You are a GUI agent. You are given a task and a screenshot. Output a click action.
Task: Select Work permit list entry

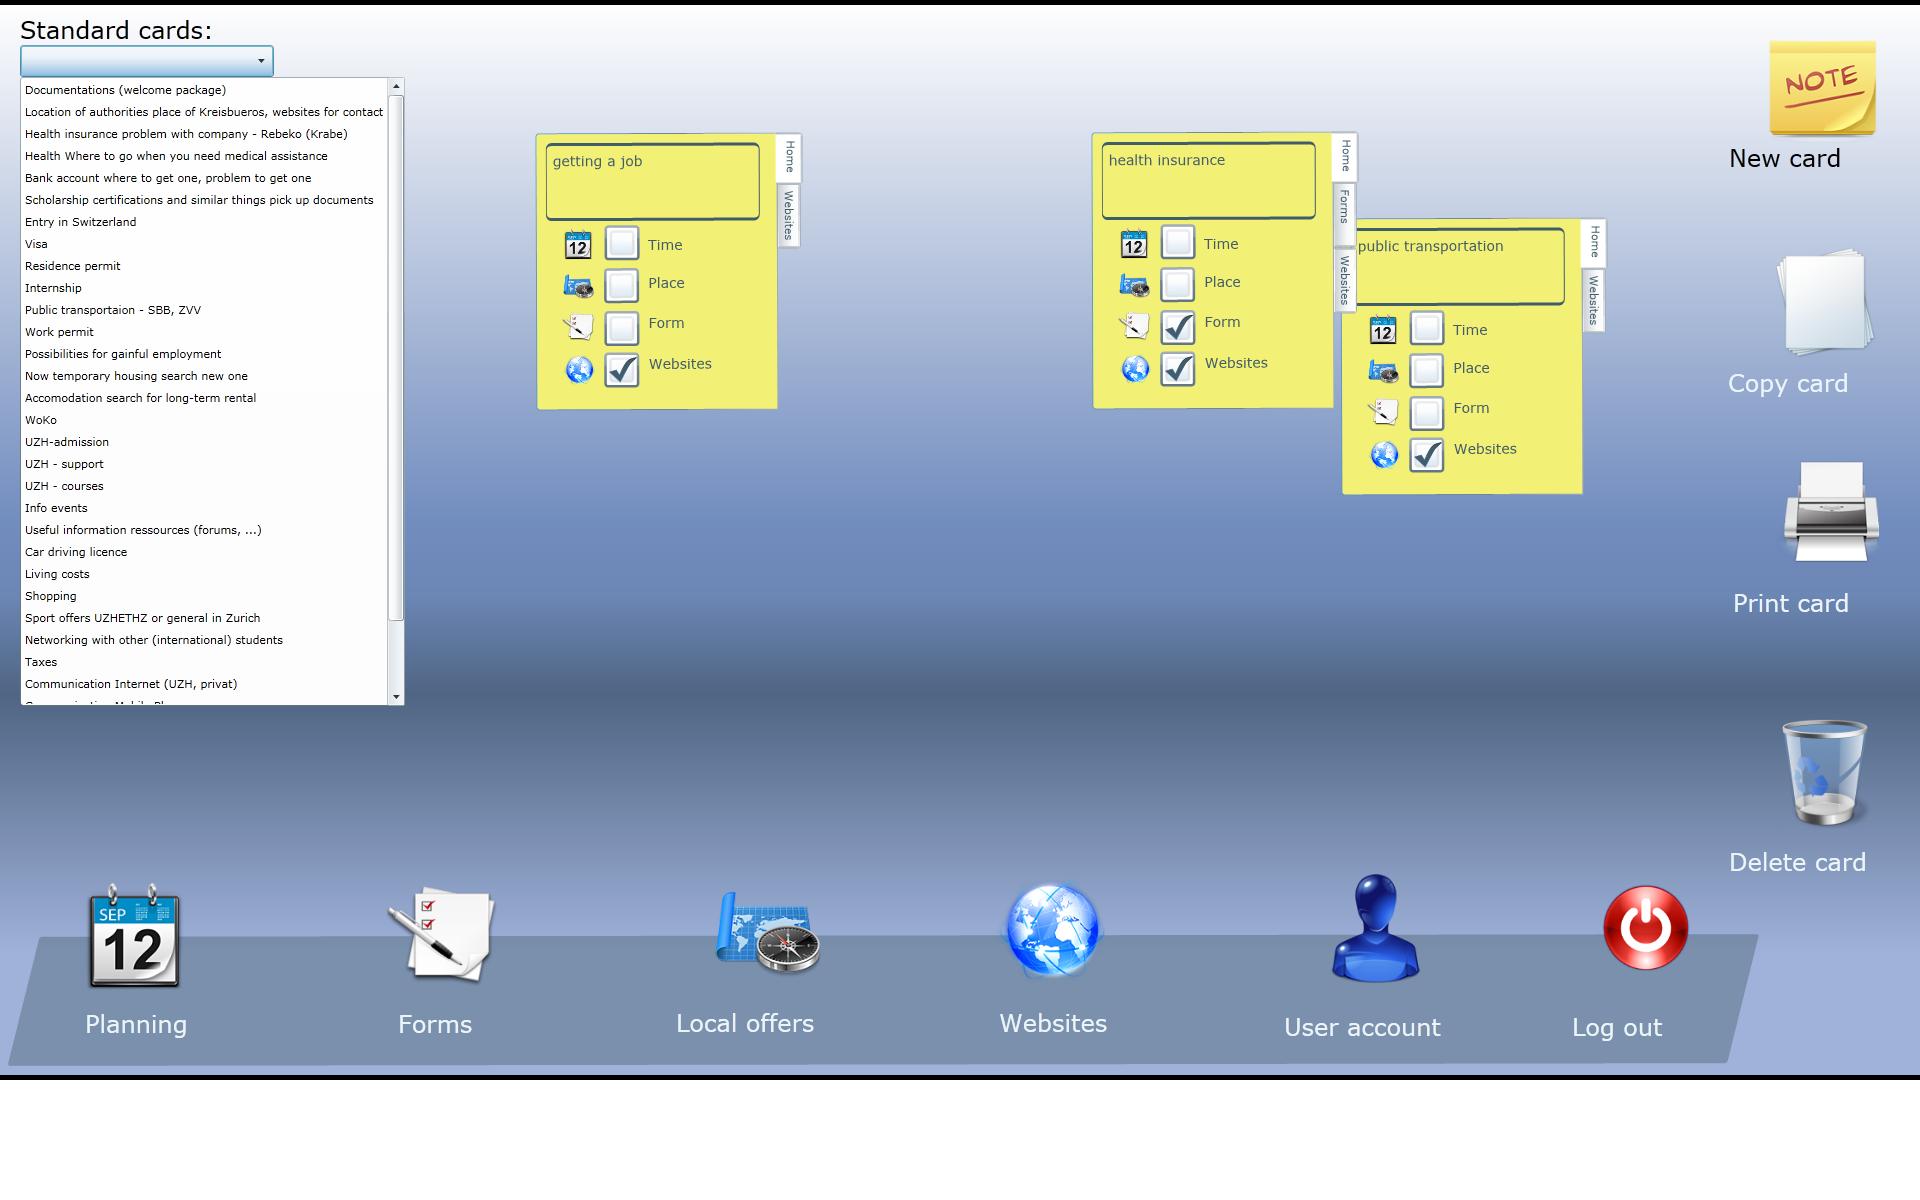[x=204, y=332]
